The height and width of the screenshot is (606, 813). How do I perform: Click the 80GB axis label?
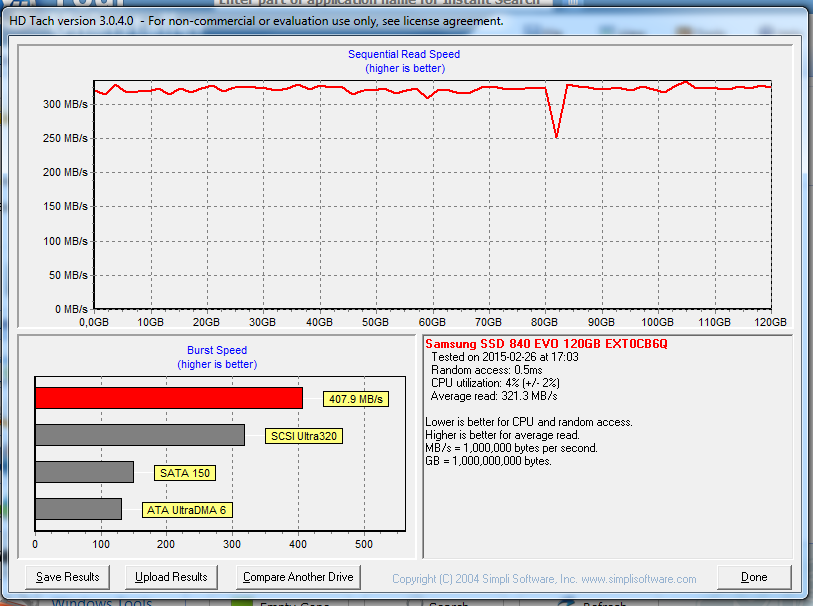pyautogui.click(x=544, y=322)
